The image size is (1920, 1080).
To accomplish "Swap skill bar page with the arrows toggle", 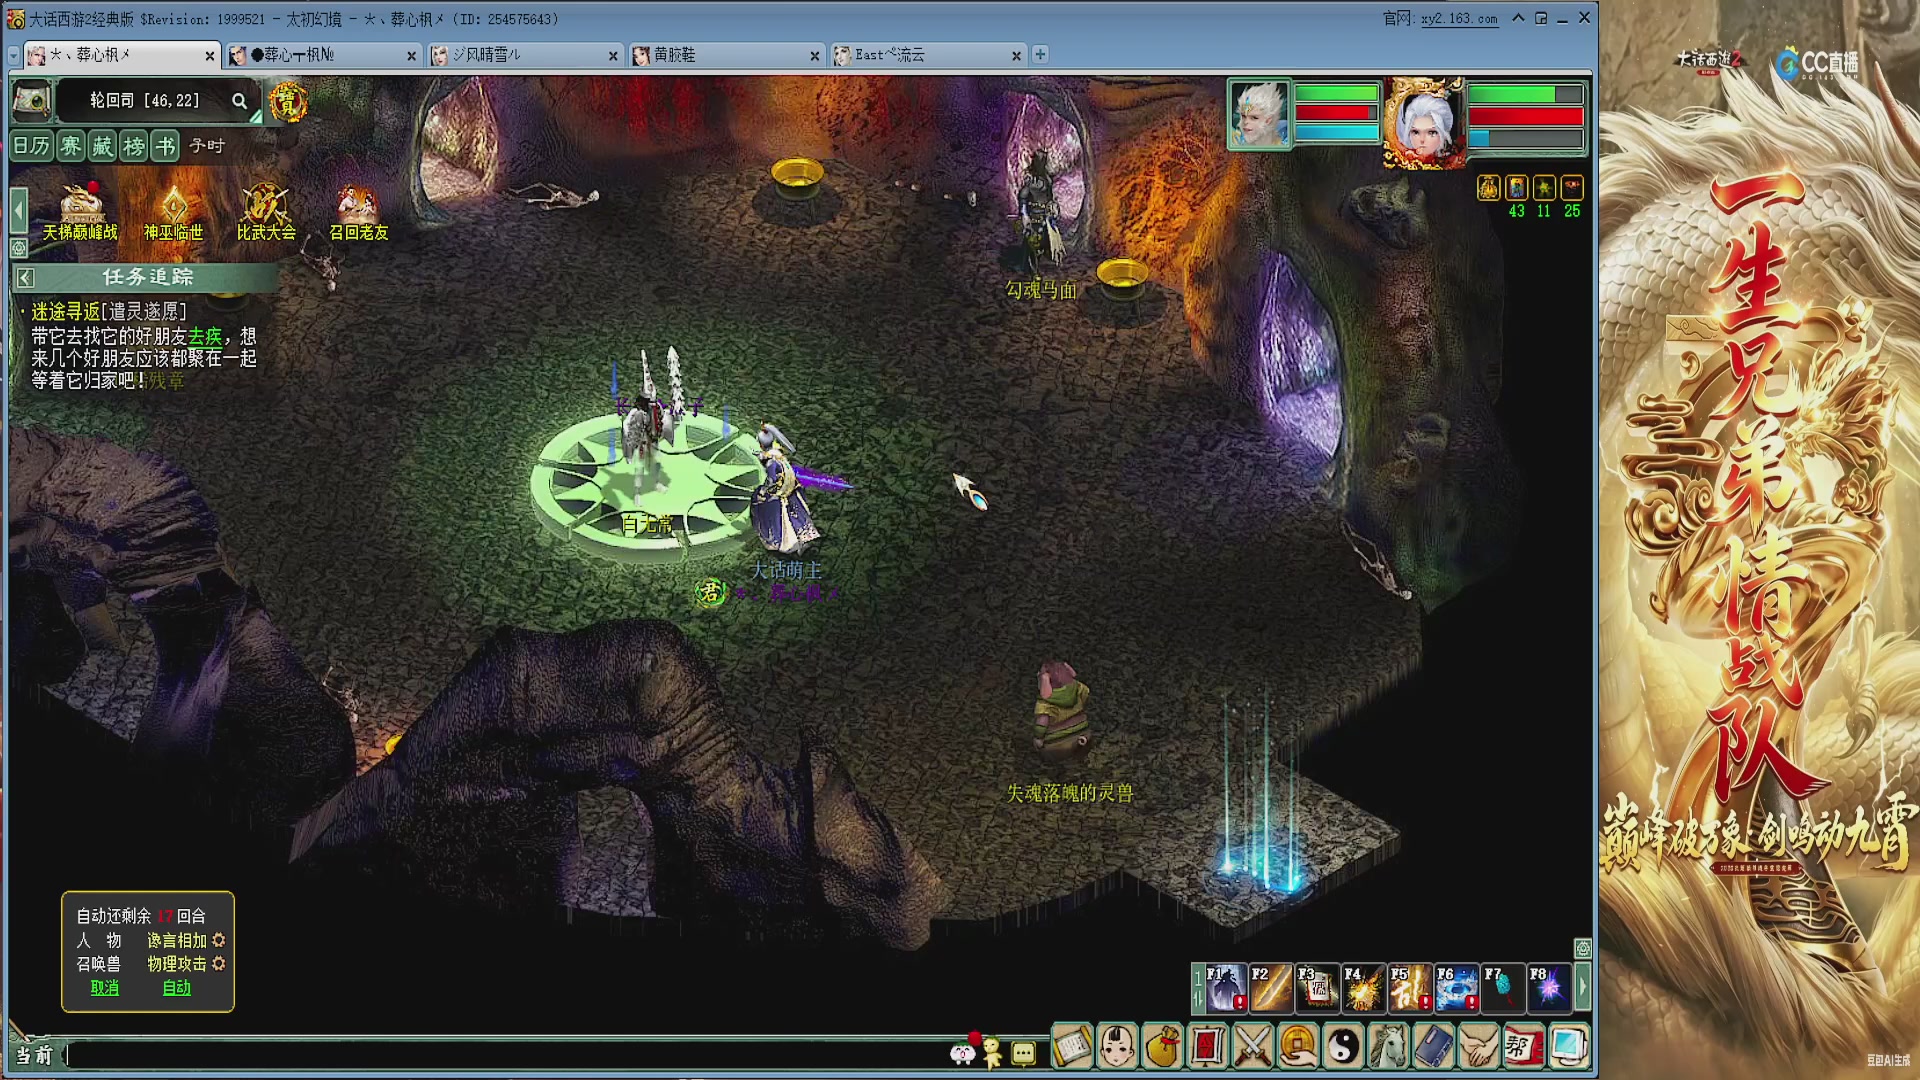I will (1198, 988).
